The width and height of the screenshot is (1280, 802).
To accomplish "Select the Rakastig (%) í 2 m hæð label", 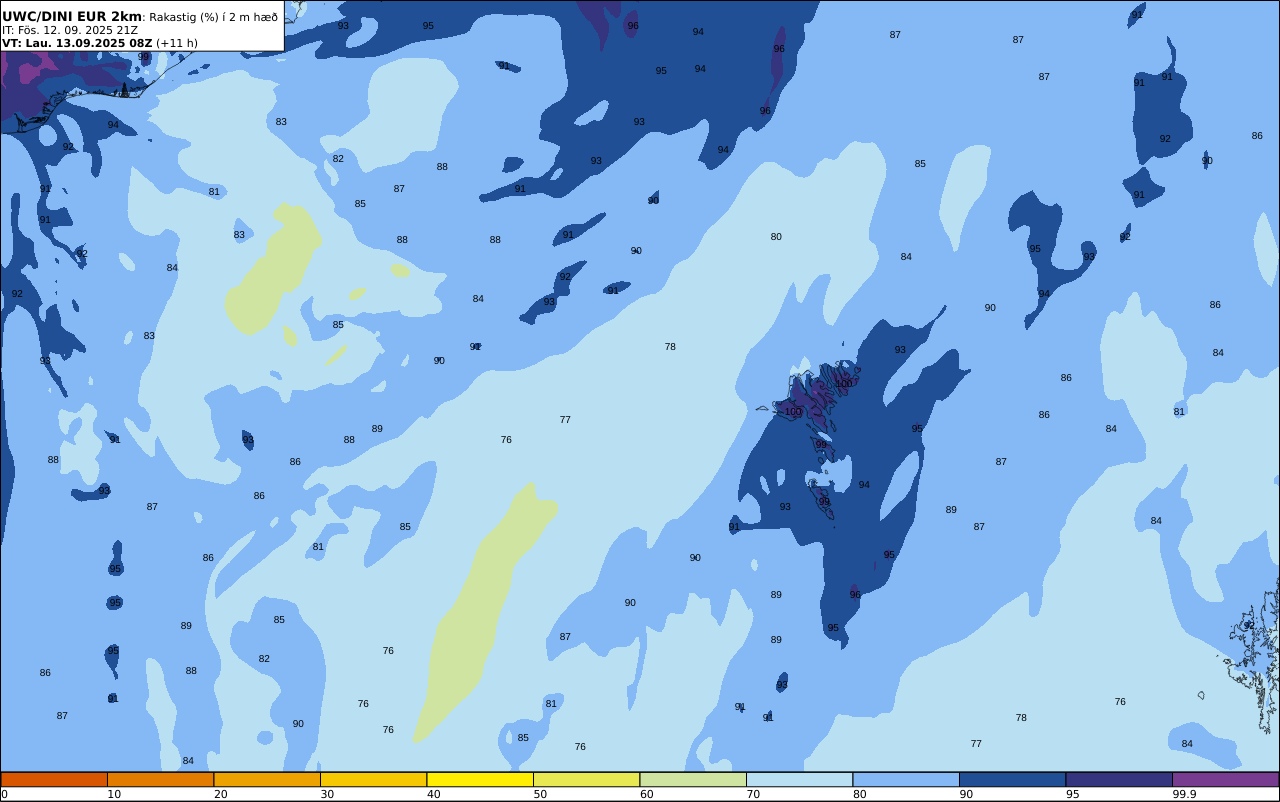I will coord(213,17).
